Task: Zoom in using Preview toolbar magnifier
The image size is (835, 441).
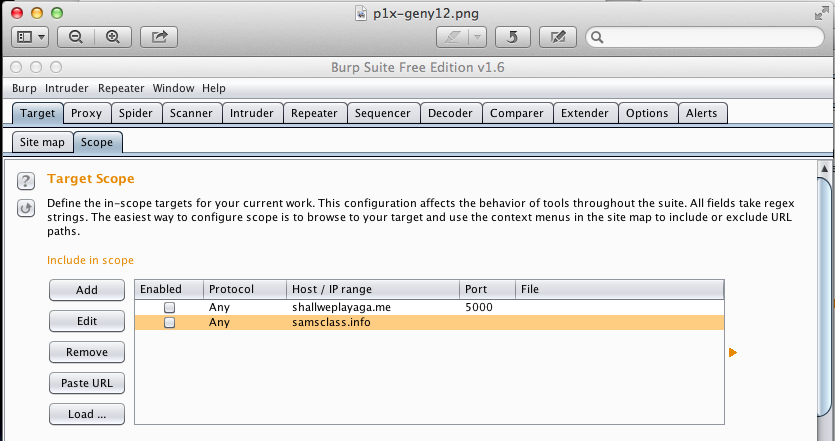Action: click(x=112, y=37)
